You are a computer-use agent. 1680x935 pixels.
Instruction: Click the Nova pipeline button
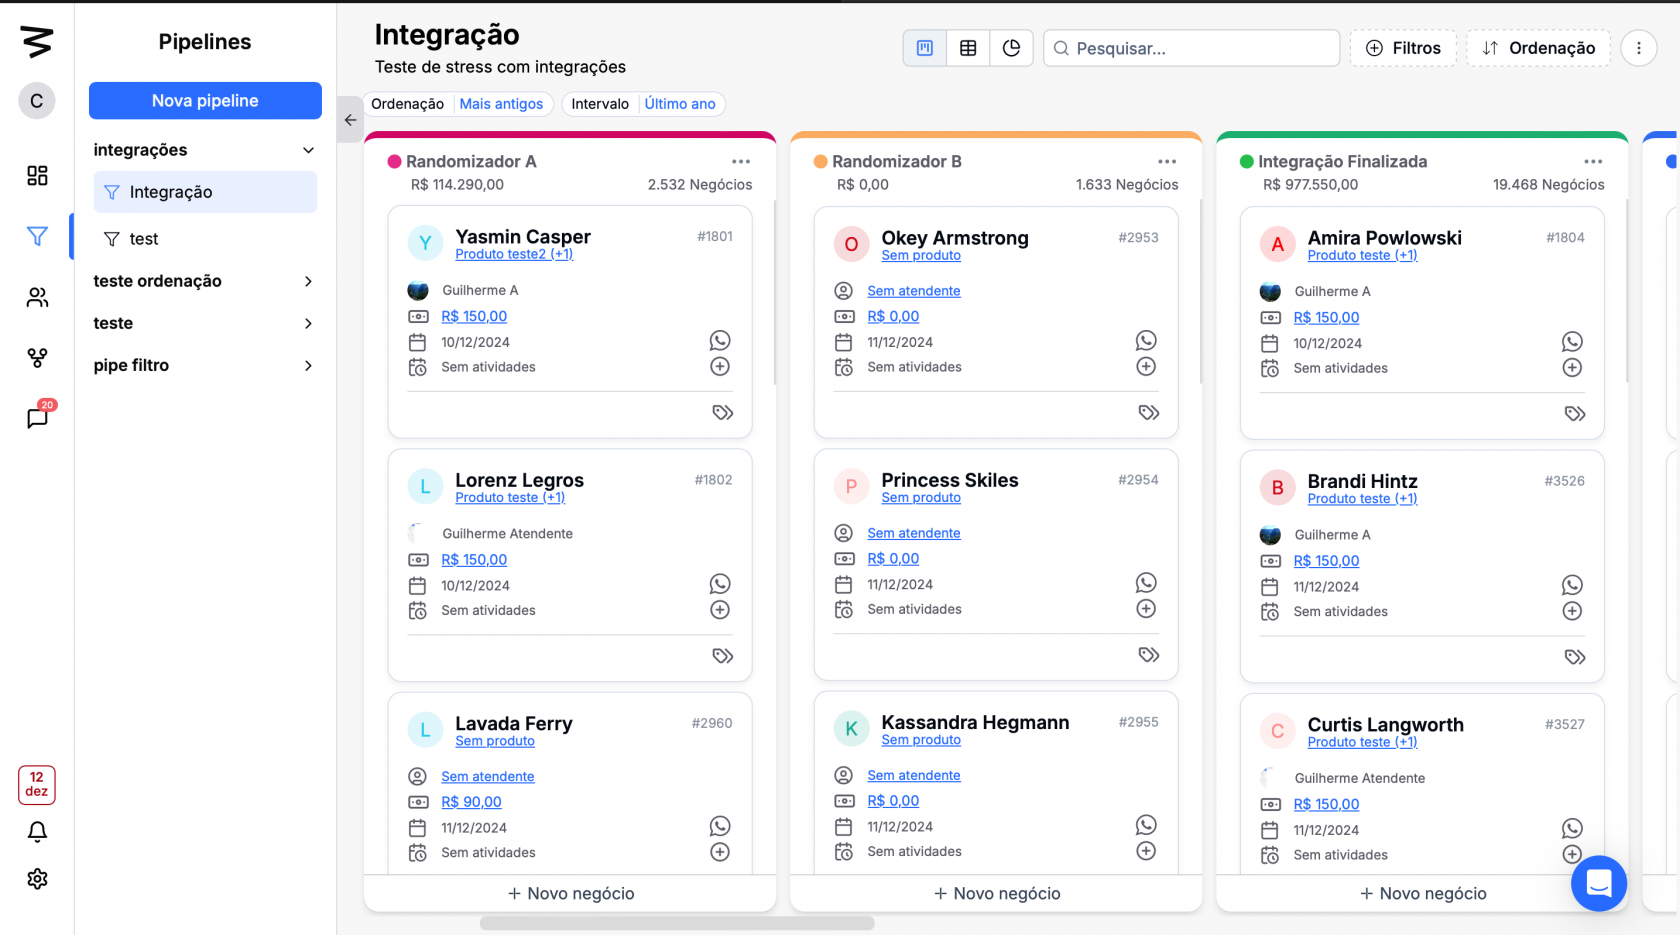tap(205, 101)
